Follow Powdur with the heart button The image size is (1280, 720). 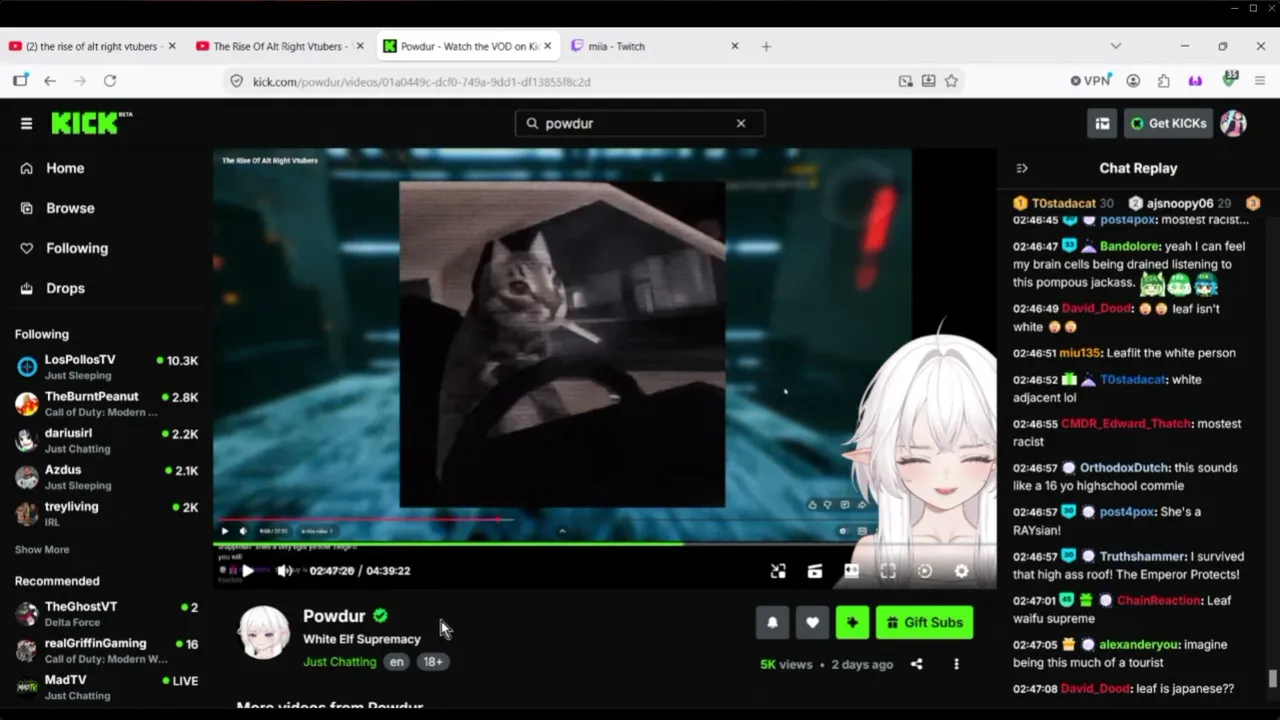click(x=812, y=622)
